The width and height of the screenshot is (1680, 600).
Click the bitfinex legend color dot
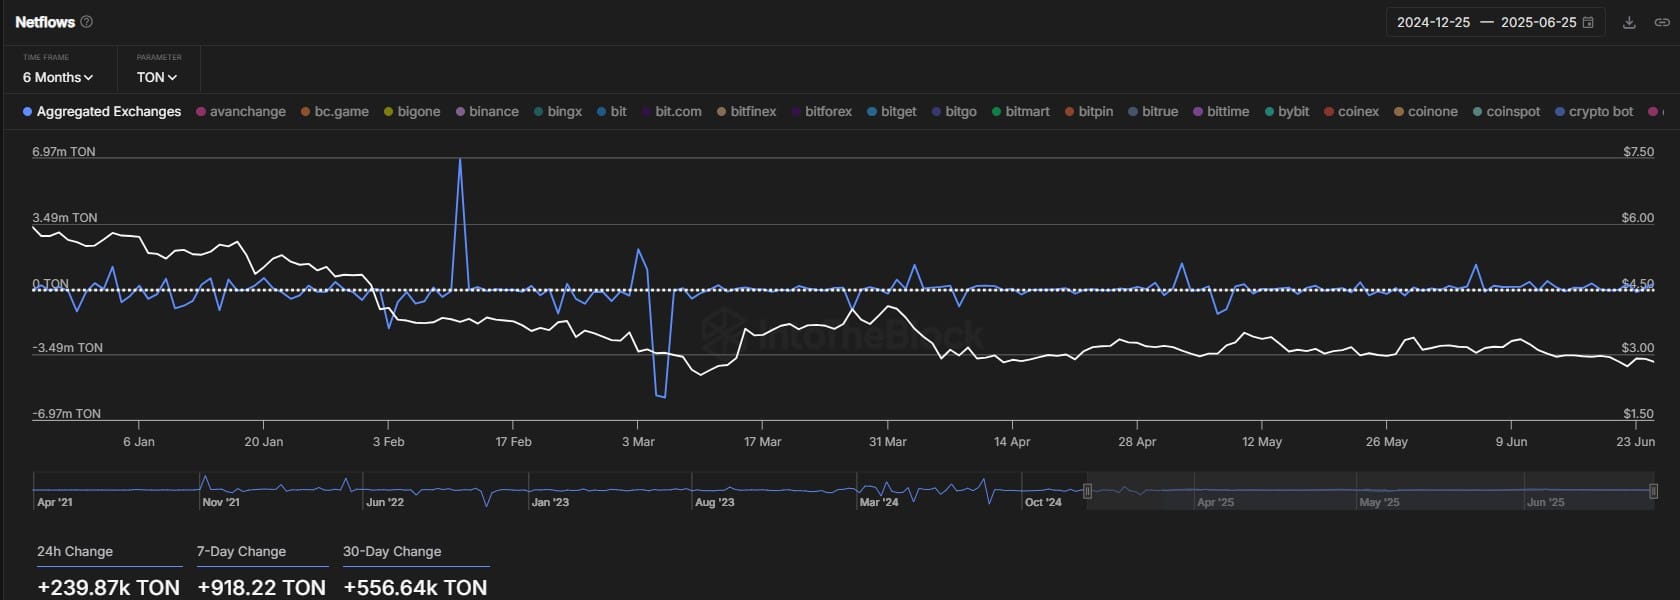(722, 112)
